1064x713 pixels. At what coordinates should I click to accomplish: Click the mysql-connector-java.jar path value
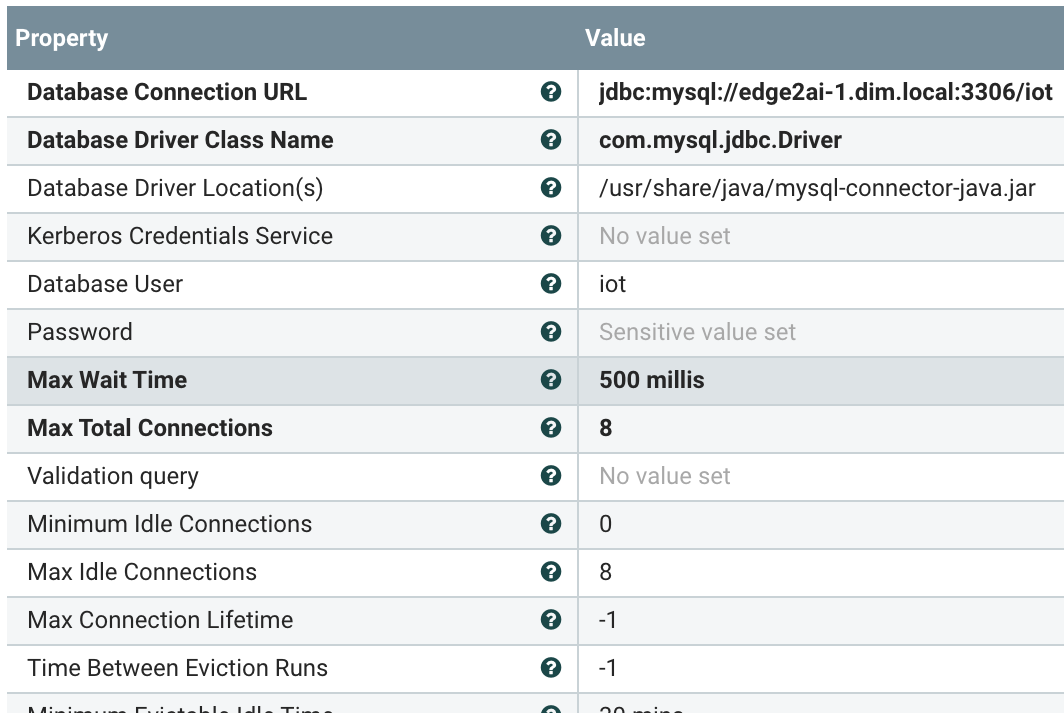pyautogui.click(x=816, y=188)
